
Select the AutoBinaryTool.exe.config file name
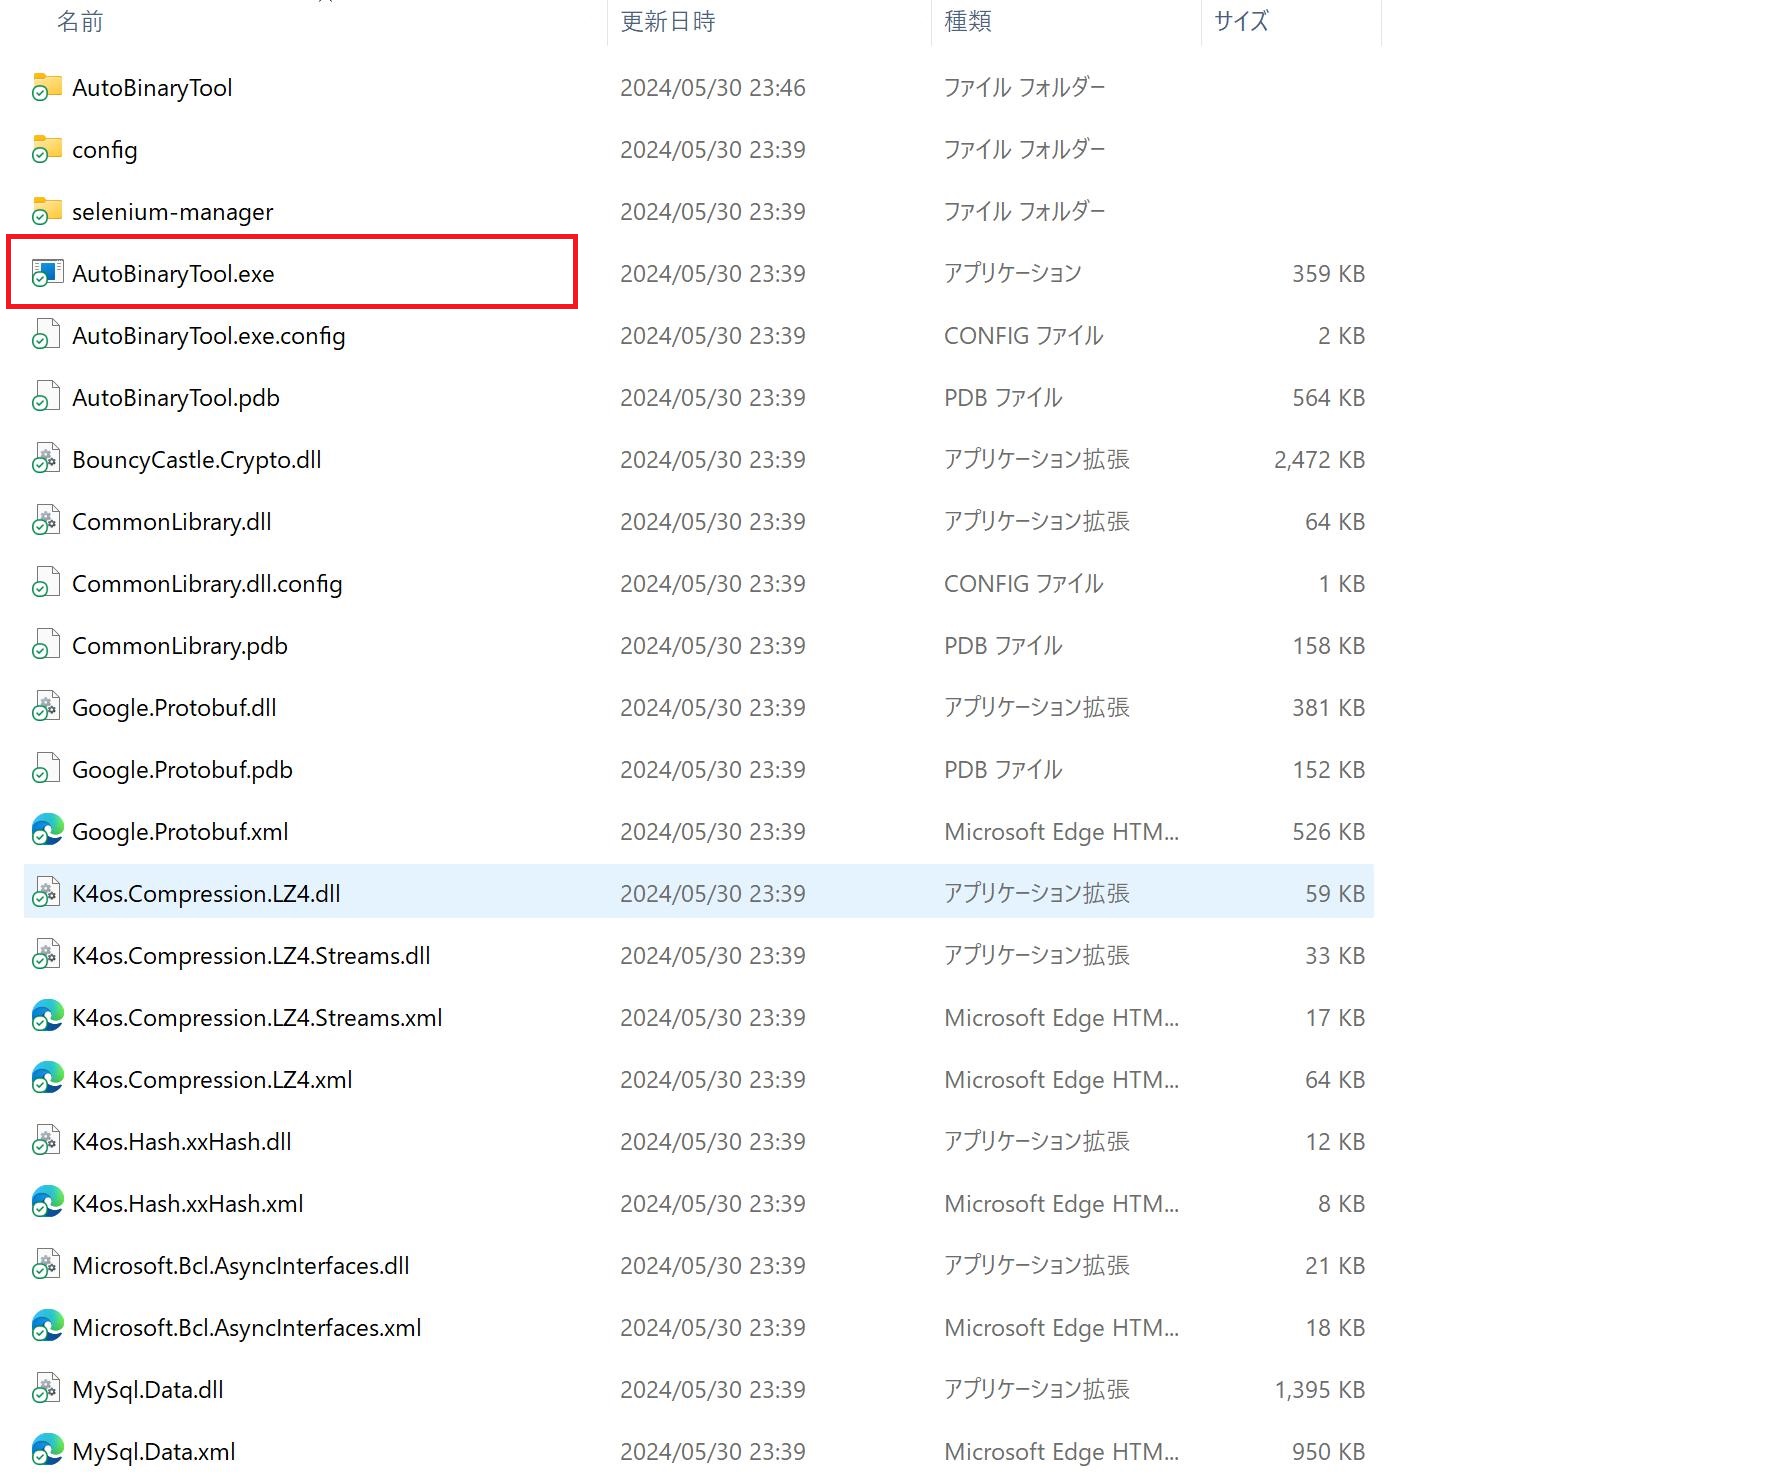click(209, 336)
